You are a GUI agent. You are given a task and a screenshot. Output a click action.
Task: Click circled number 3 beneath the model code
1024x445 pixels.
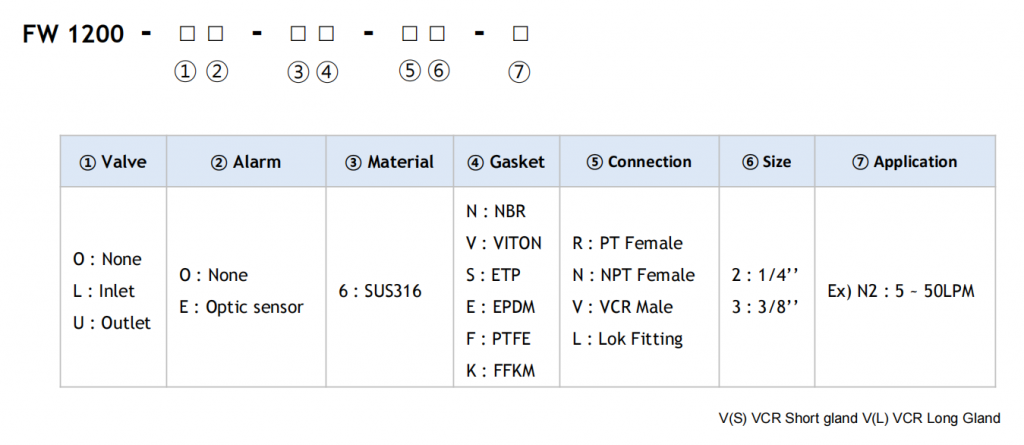coord(297,72)
